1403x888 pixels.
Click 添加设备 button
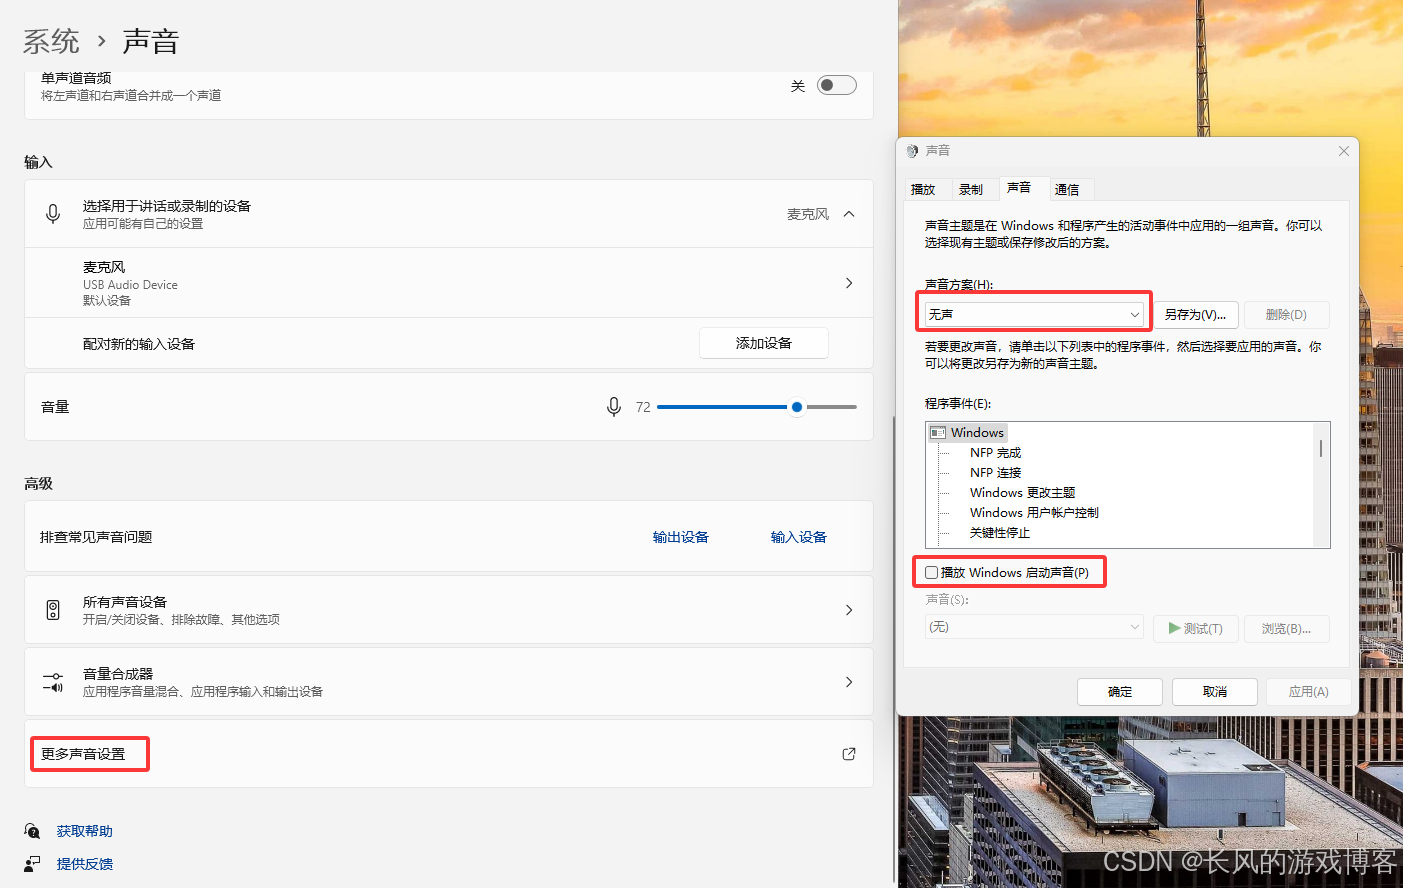coord(764,343)
